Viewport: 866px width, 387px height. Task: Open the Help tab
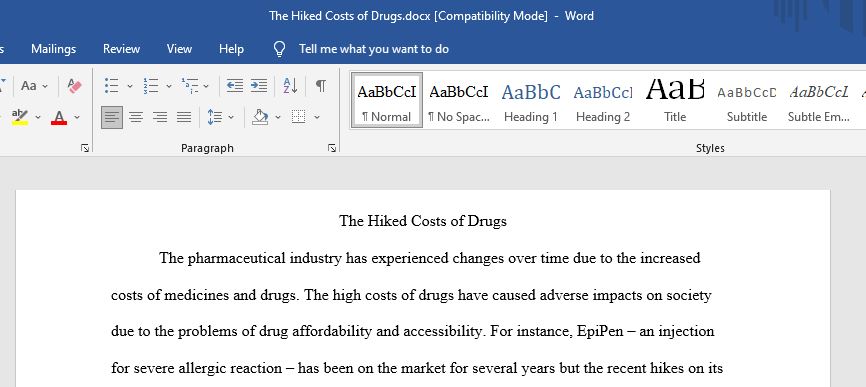click(231, 49)
